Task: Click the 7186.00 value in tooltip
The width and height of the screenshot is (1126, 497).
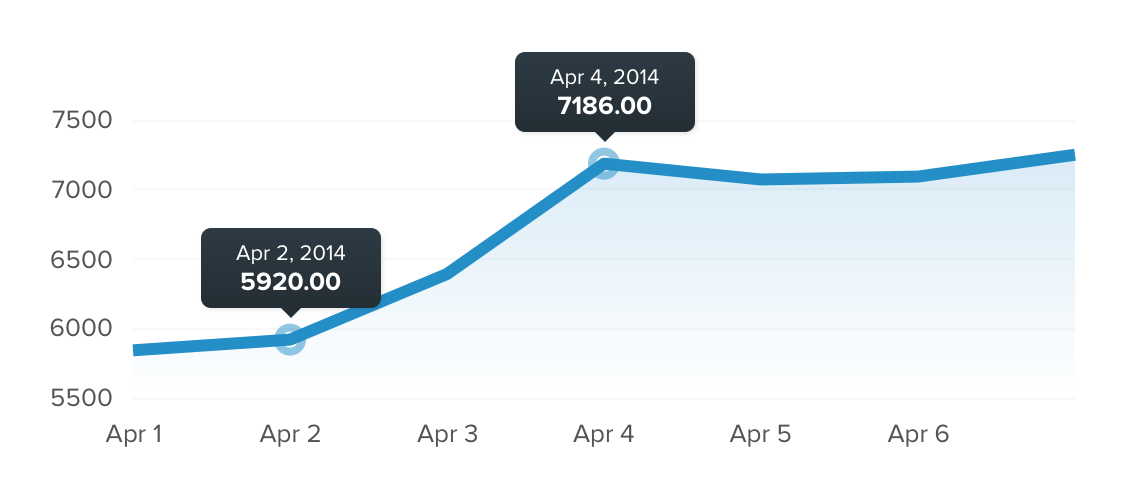Action: point(604,105)
